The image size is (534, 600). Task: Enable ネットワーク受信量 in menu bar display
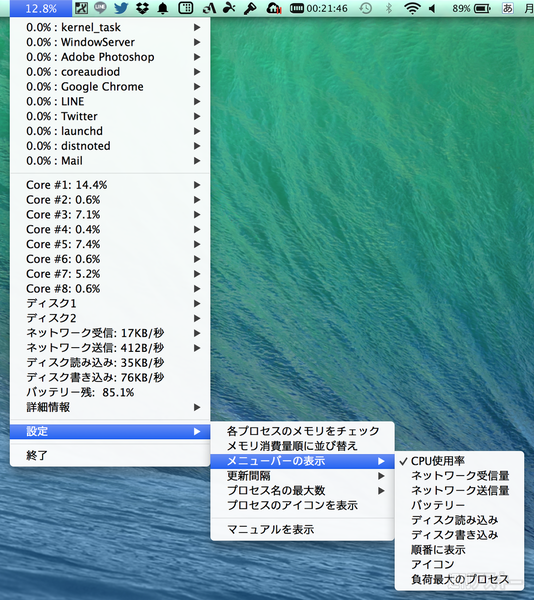pyautogui.click(x=459, y=476)
